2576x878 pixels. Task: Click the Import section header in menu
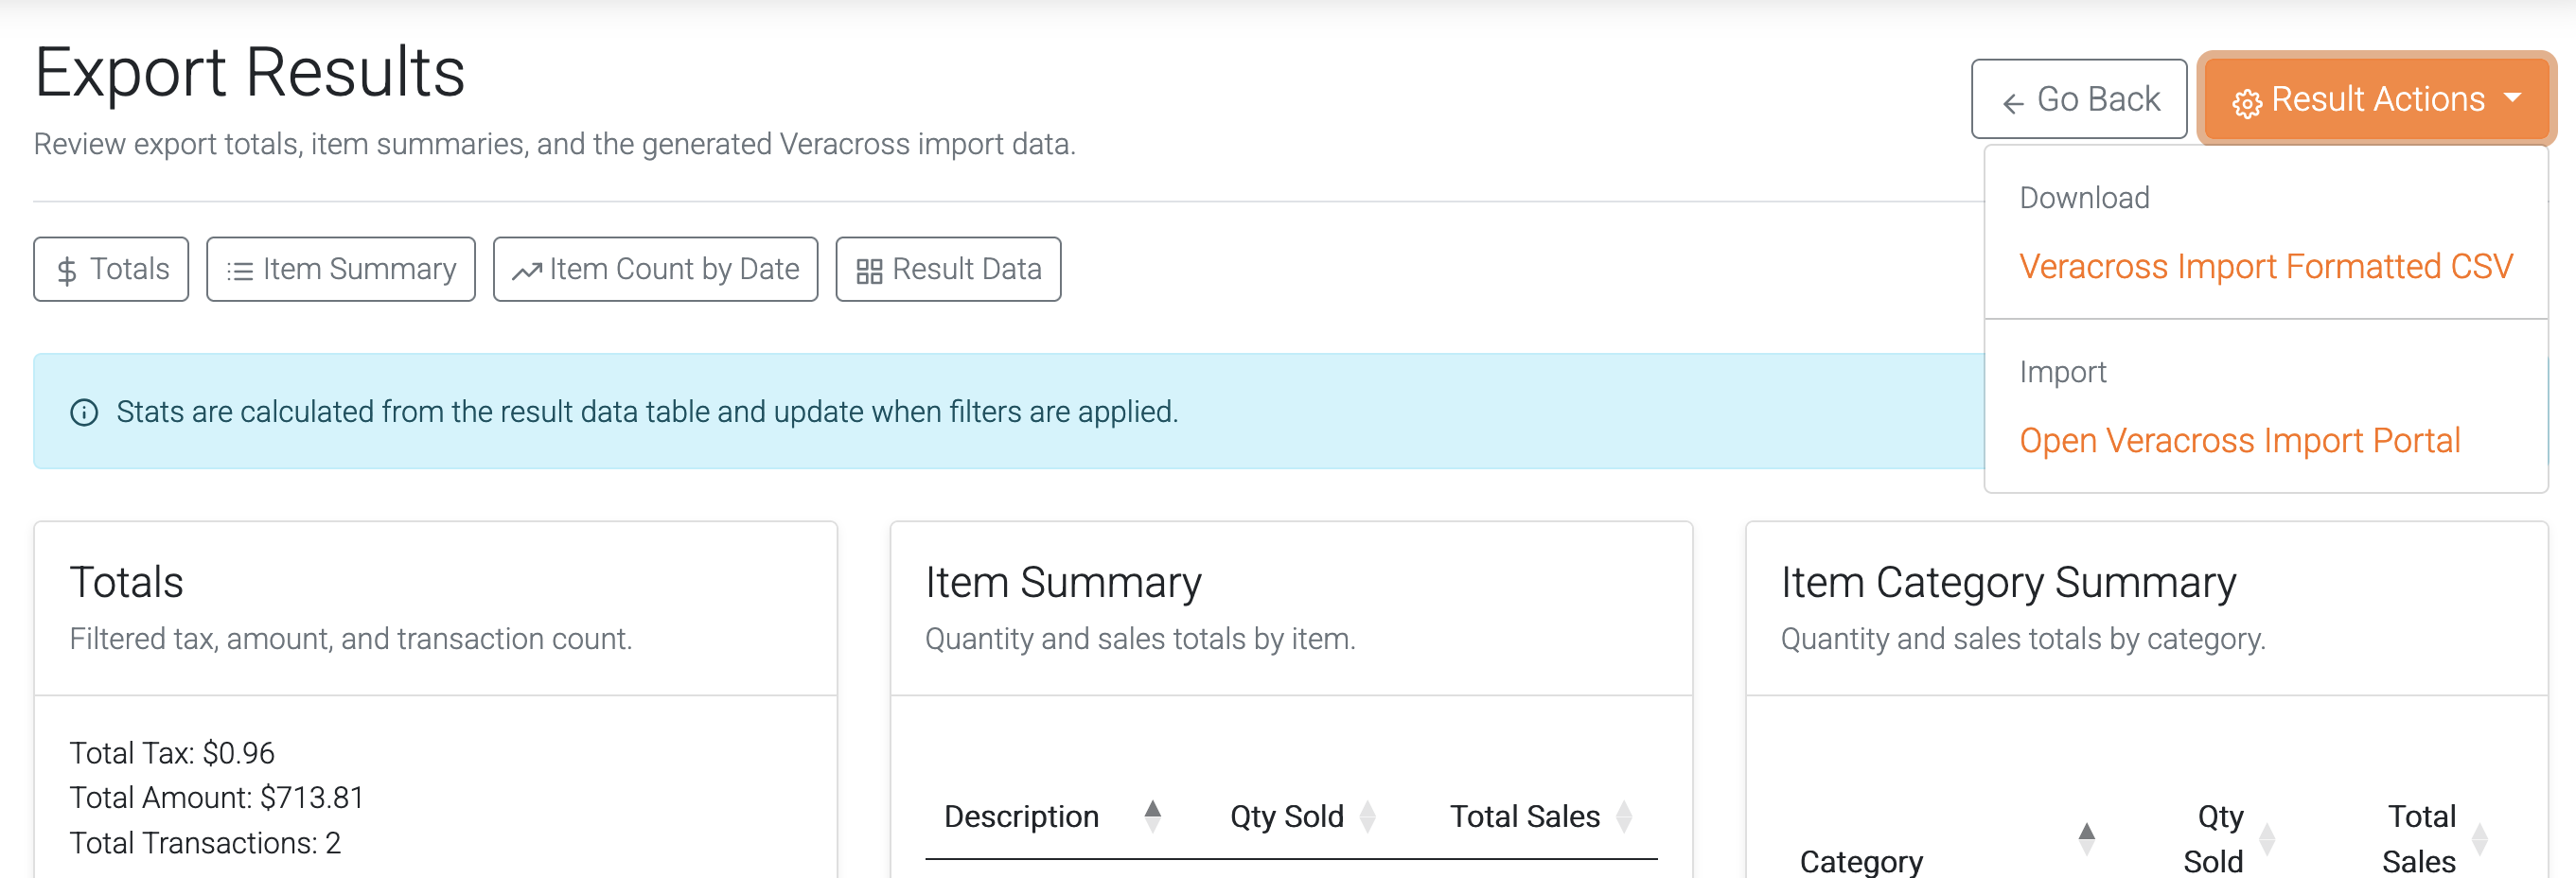coord(2062,371)
